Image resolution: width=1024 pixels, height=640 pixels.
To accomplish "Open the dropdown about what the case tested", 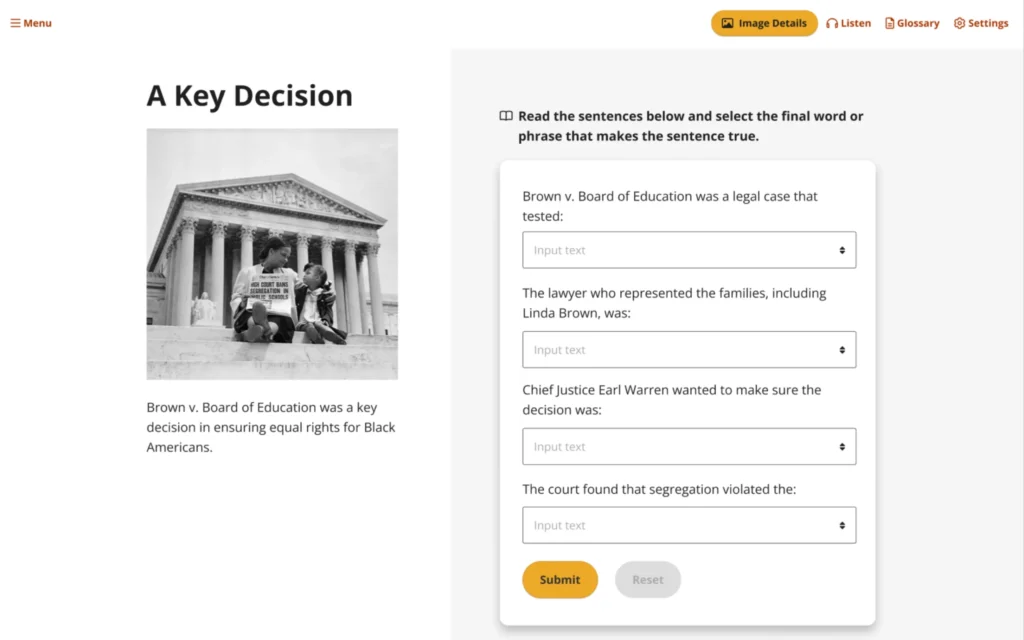I will (x=689, y=249).
